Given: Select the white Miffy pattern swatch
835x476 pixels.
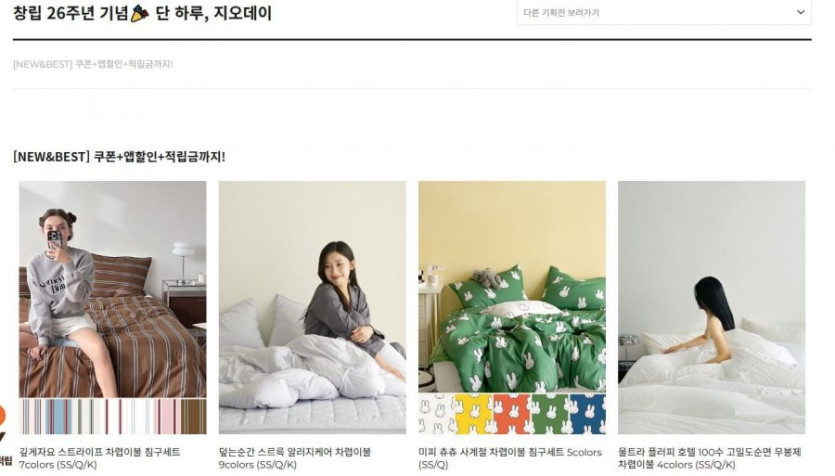Looking at the screenshot, I should pyautogui.click(x=437, y=414).
